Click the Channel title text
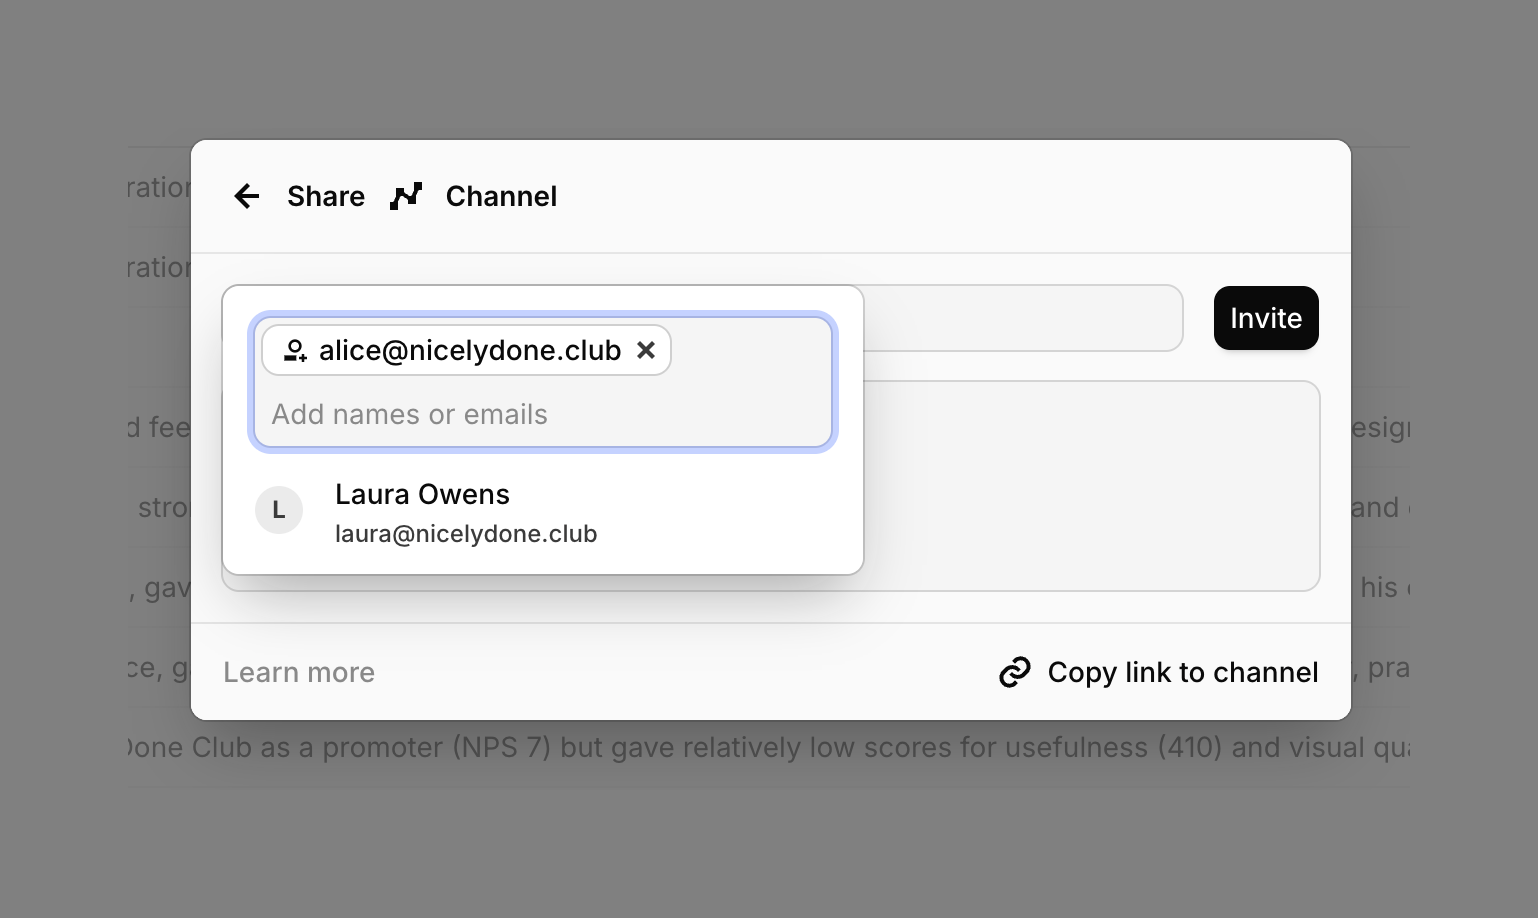The image size is (1538, 918). coord(501,196)
